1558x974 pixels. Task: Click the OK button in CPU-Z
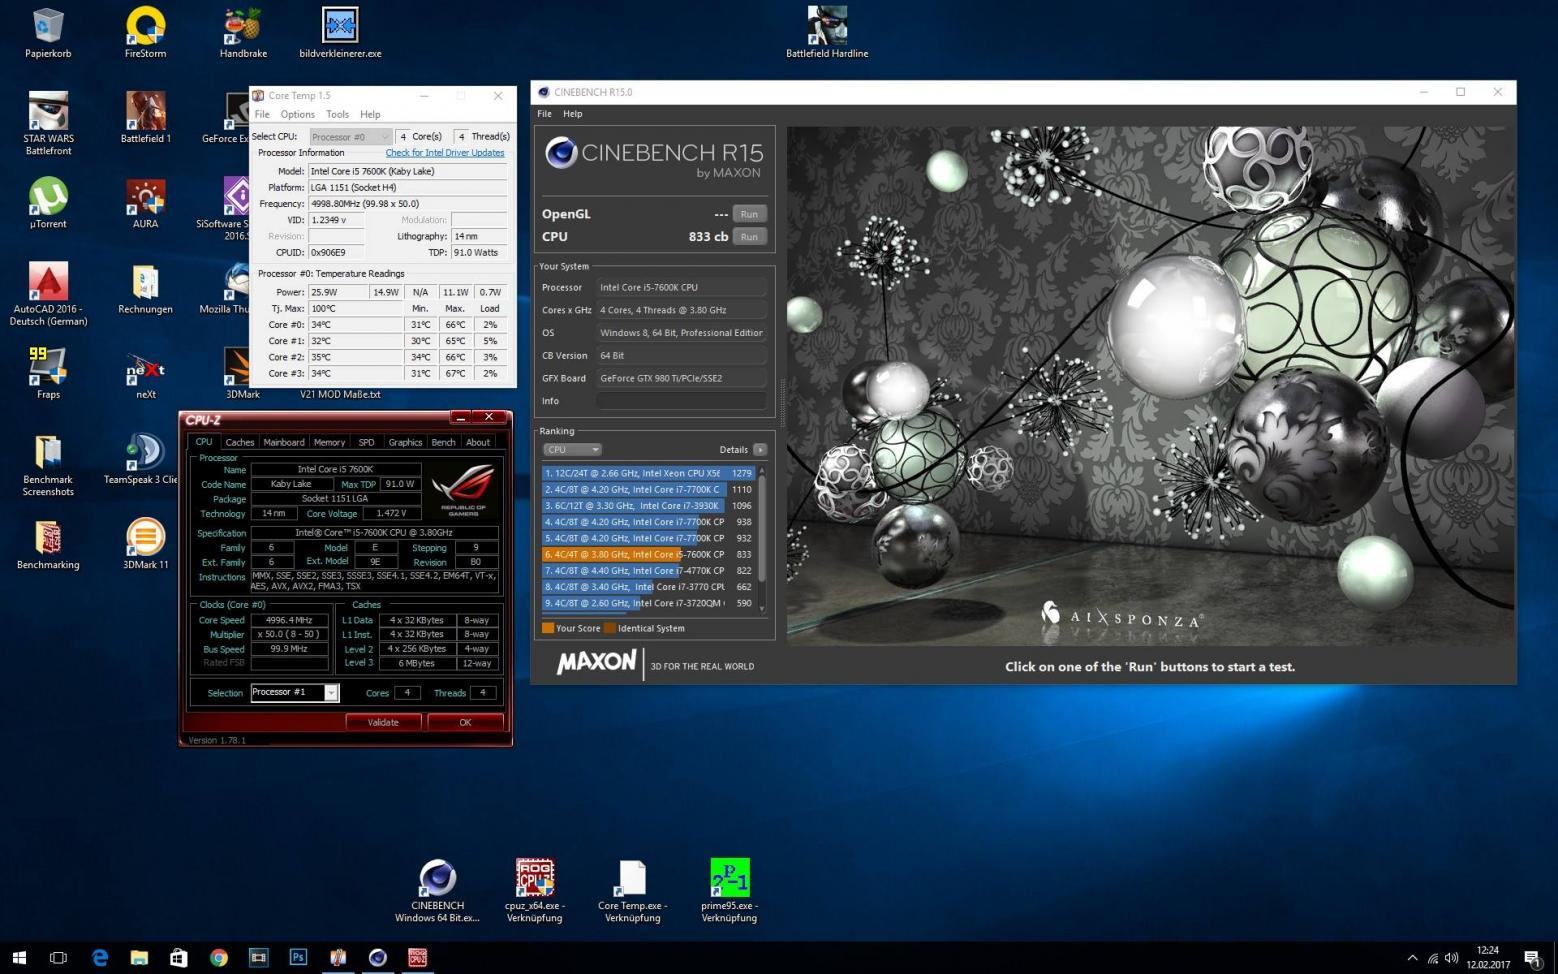coord(465,722)
